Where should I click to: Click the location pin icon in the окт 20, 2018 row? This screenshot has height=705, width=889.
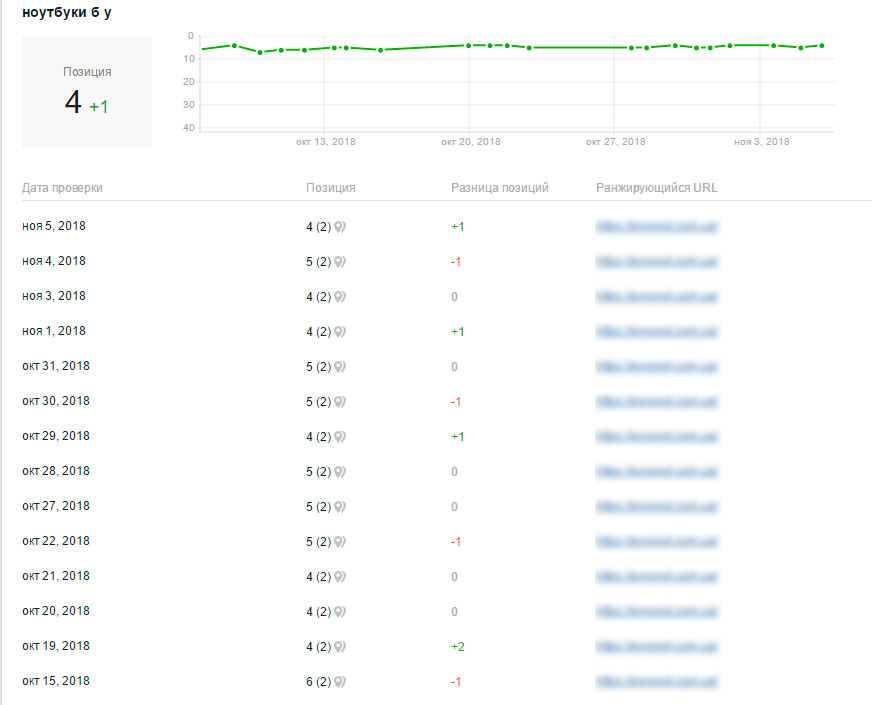point(340,612)
